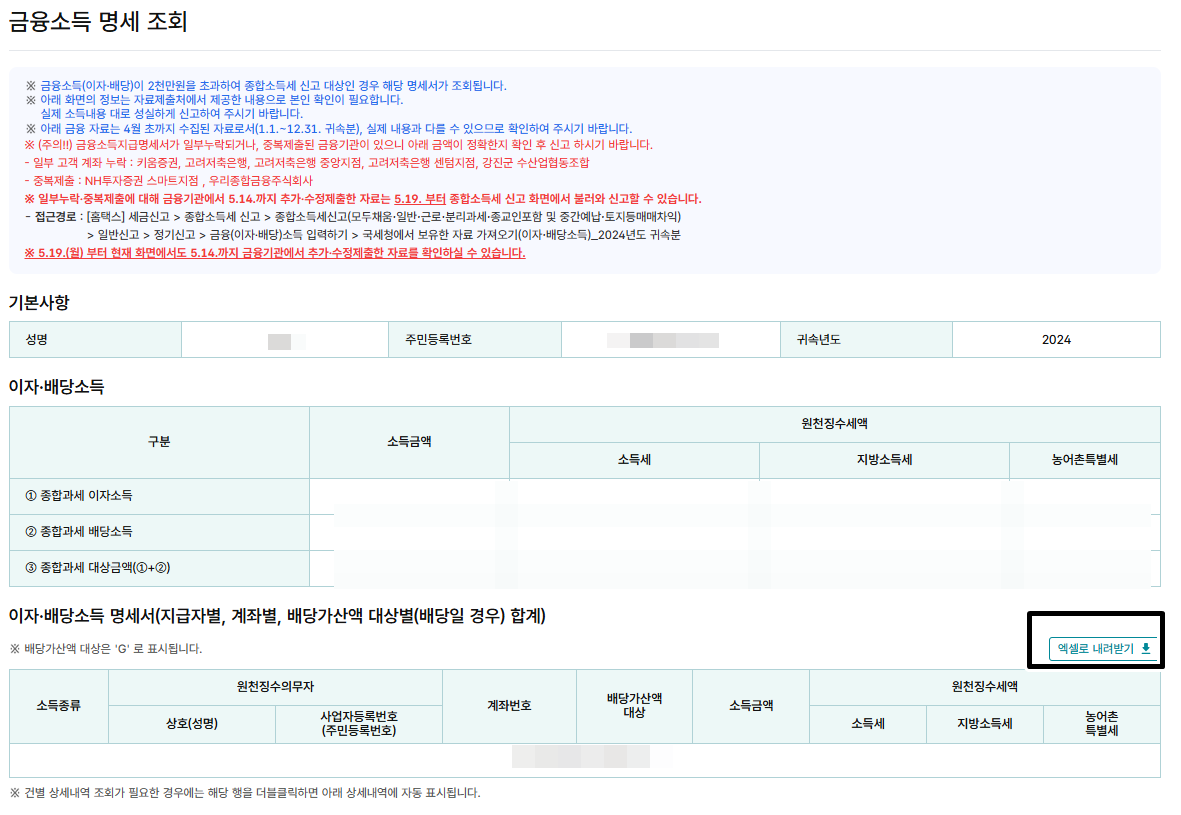The width and height of the screenshot is (1181, 815).
Task: Click 소득세 header in detail table
Action: click(868, 724)
